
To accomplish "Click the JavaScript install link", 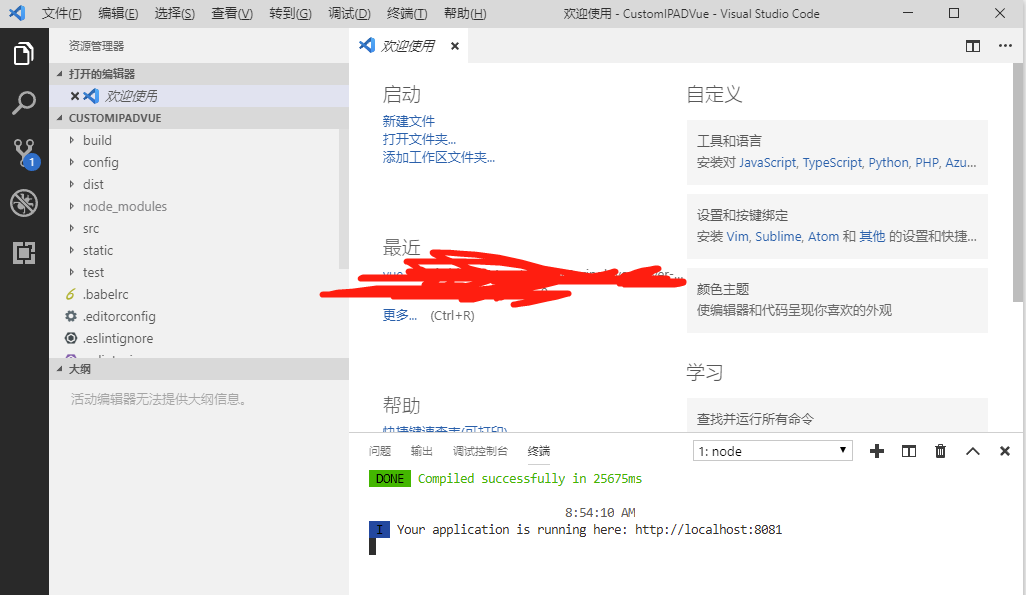I will pos(768,162).
